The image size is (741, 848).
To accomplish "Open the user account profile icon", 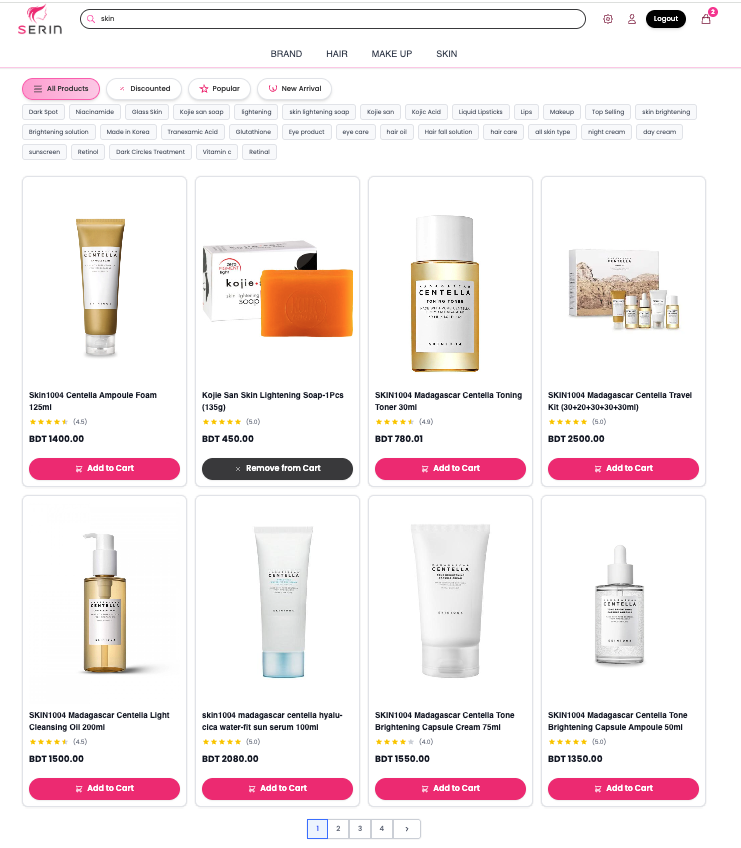I will pyautogui.click(x=631, y=19).
